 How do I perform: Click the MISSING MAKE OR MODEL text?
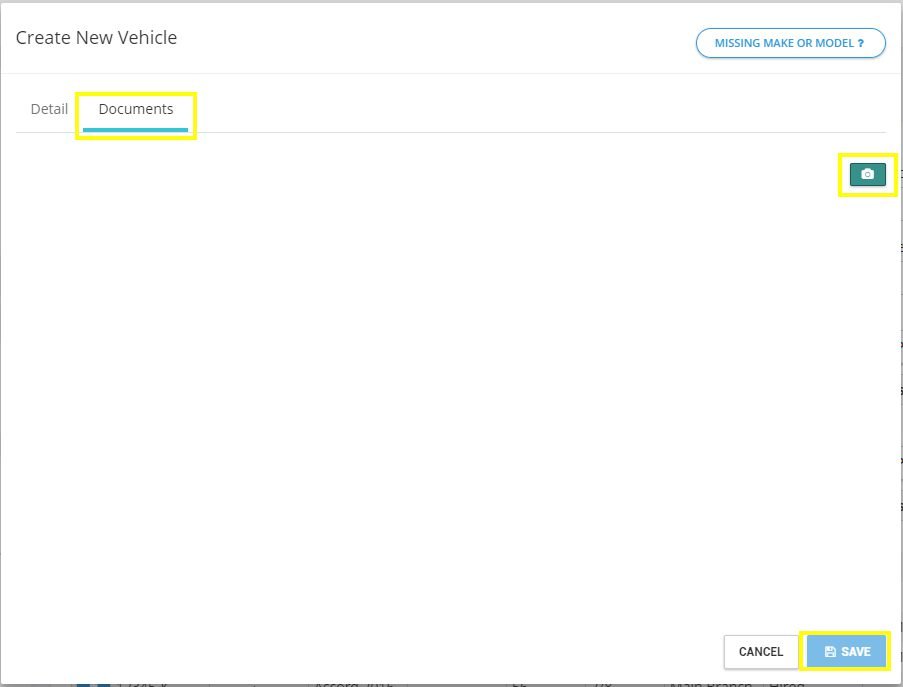[x=784, y=43]
